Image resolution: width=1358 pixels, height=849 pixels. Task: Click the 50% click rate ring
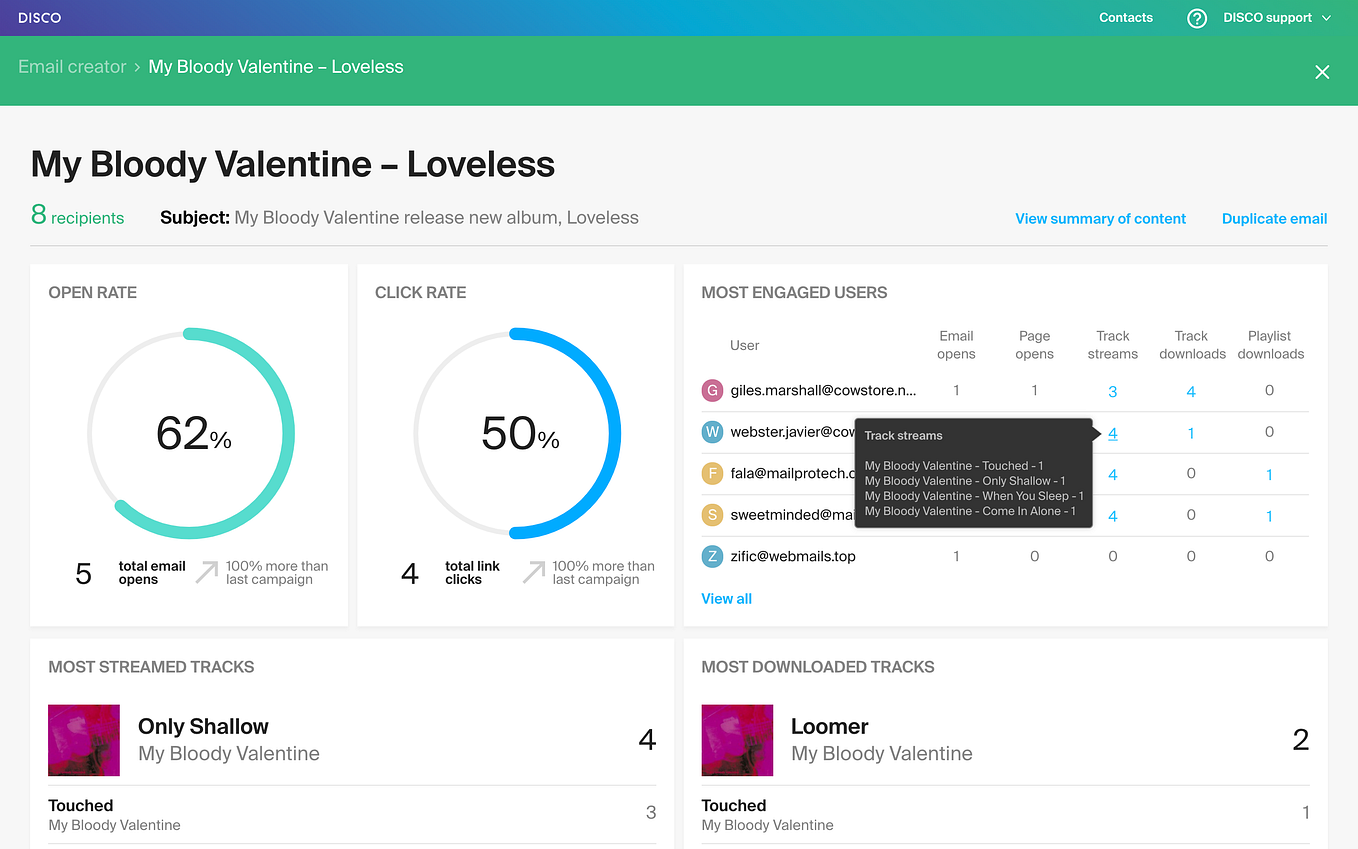(517, 432)
